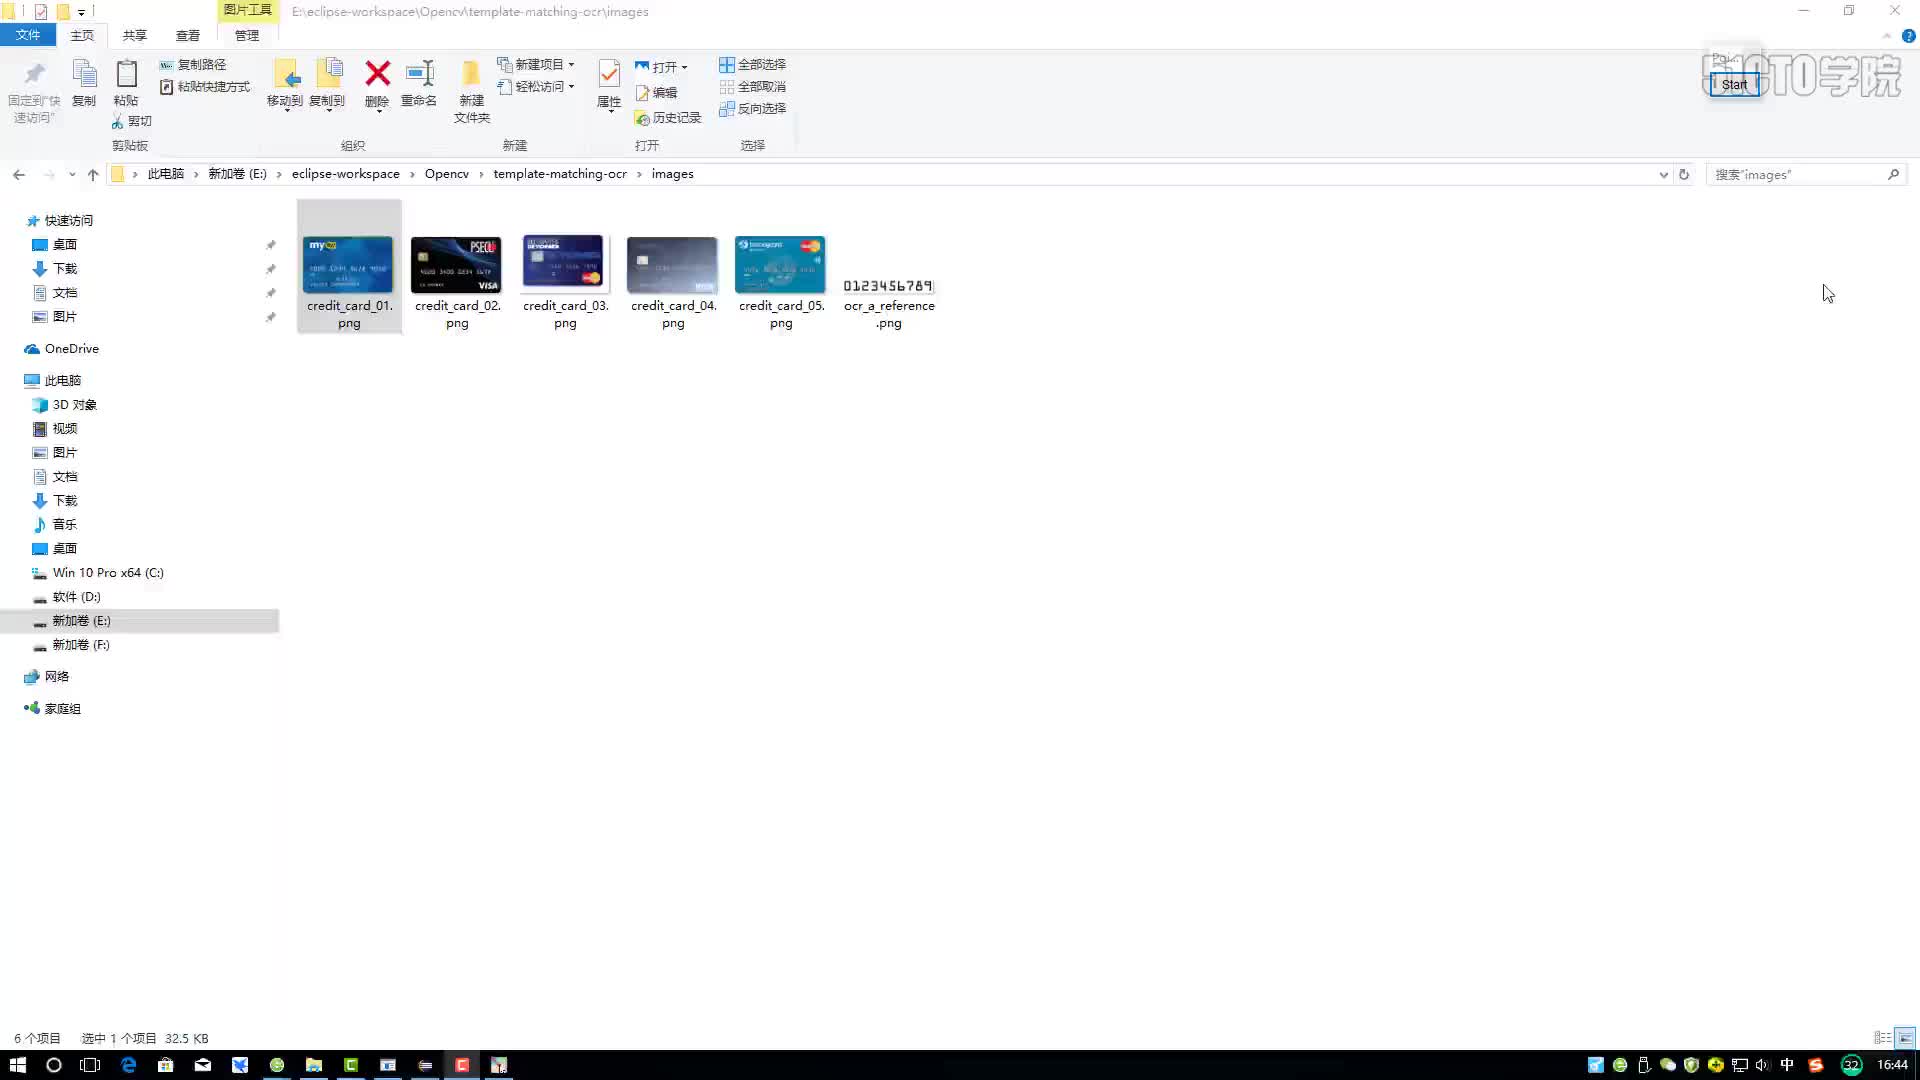The height and width of the screenshot is (1080, 1920).
Task: Open Win 10 Pro x64 (C:) drive
Action: (98, 573)
